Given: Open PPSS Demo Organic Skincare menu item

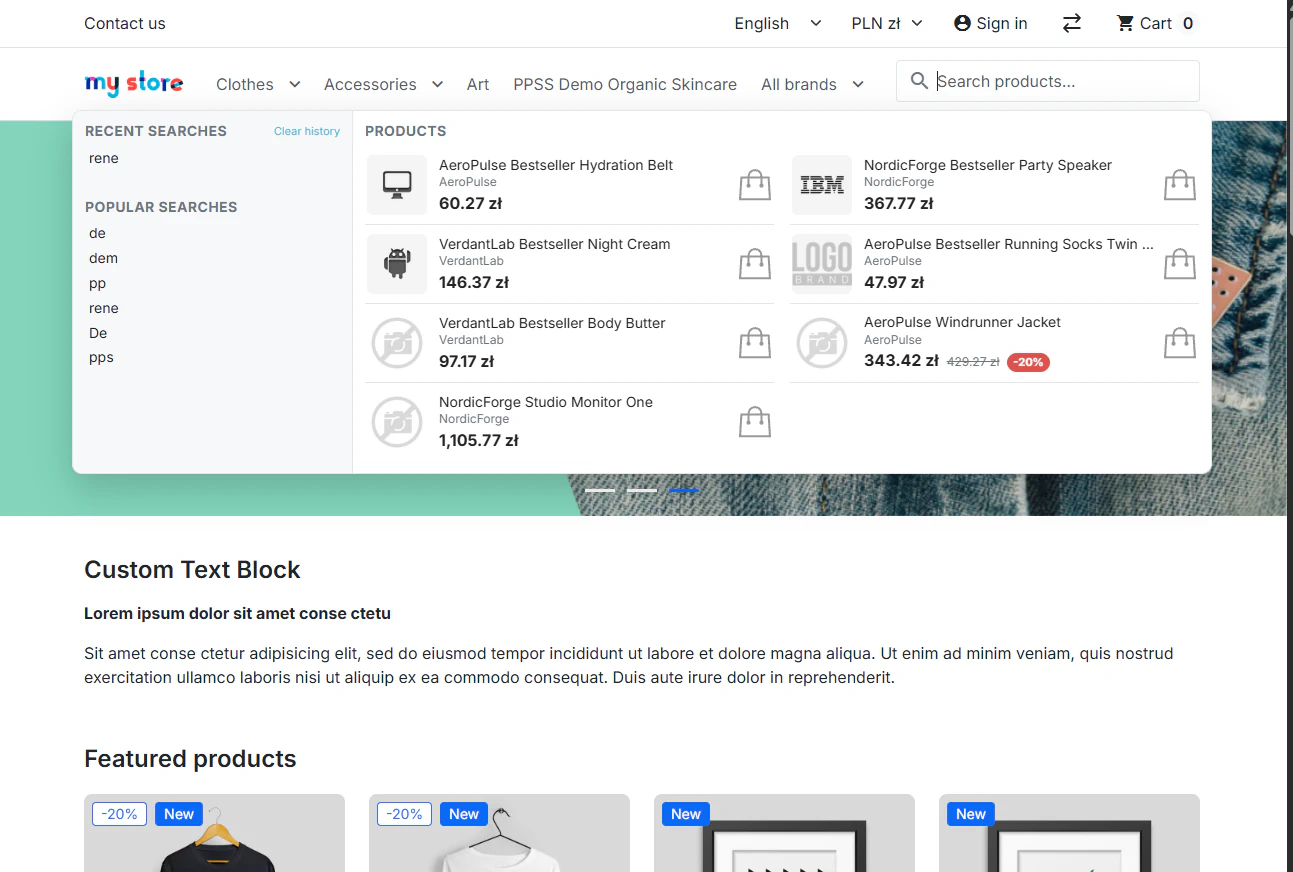Looking at the screenshot, I should click(625, 84).
